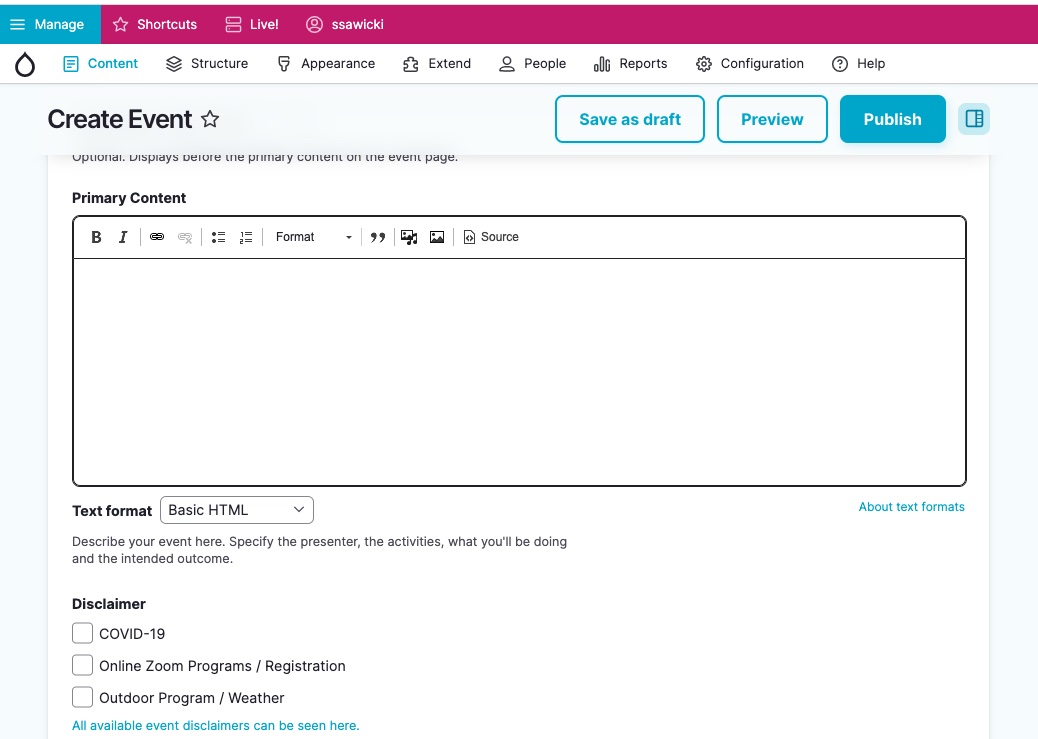Insert a link with the link icon
This screenshot has height=739, width=1038.
(x=157, y=237)
